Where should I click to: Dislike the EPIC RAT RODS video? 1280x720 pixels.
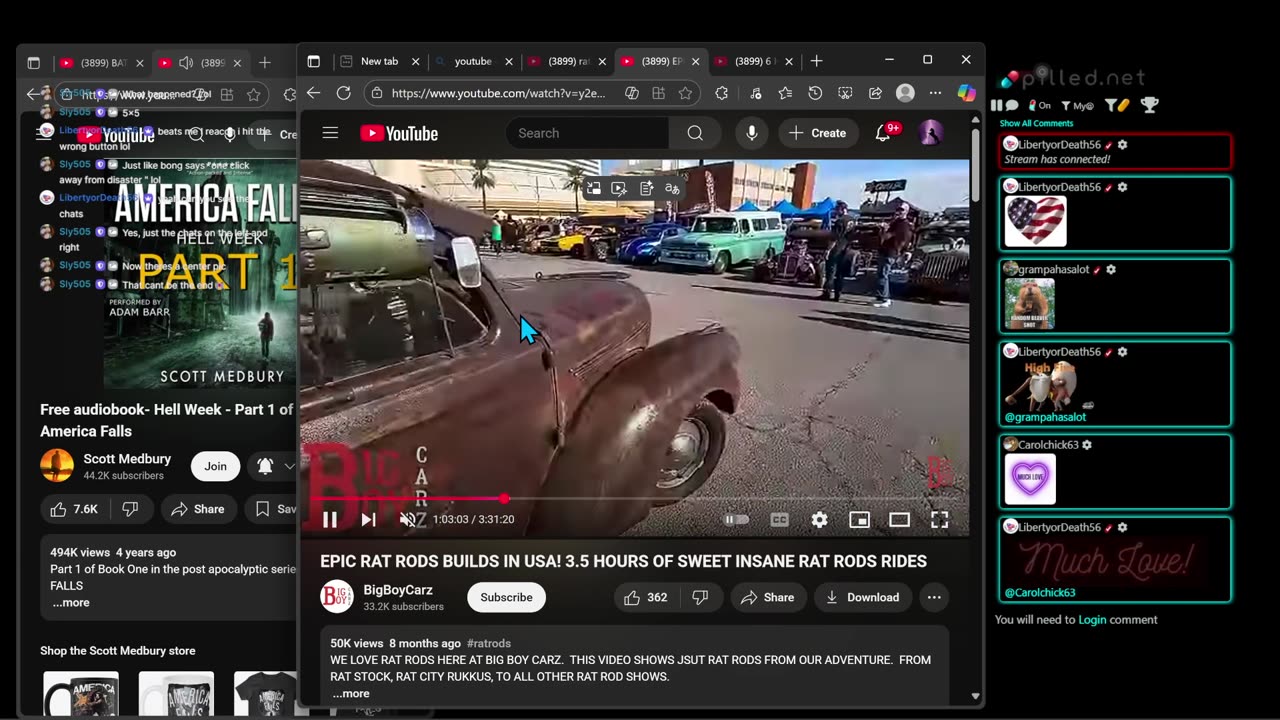700,597
